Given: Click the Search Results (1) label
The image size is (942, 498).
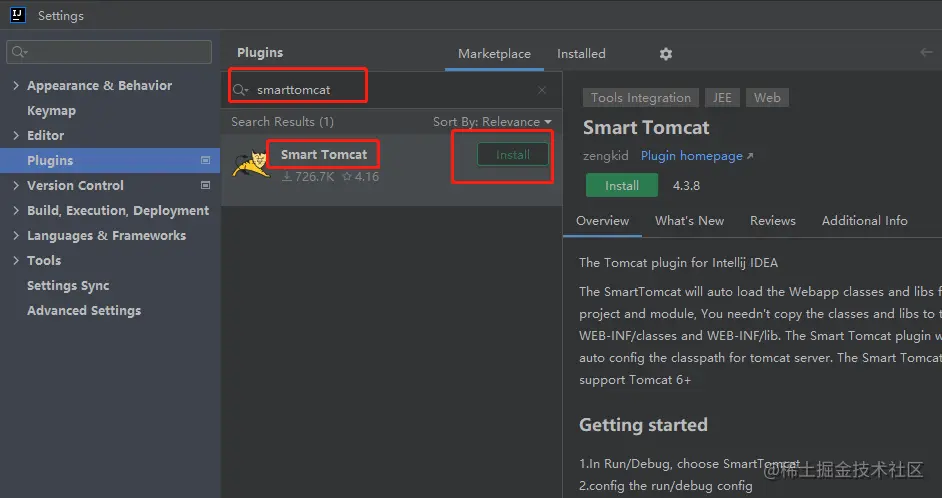Looking at the screenshot, I should 282,122.
